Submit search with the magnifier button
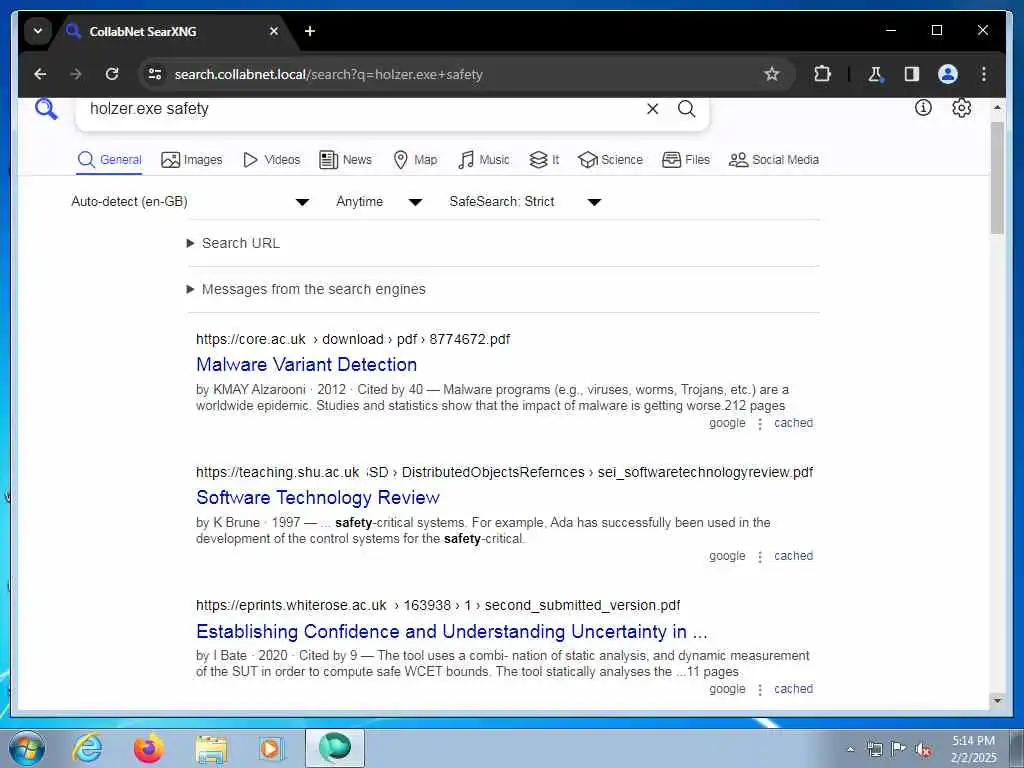 [686, 109]
